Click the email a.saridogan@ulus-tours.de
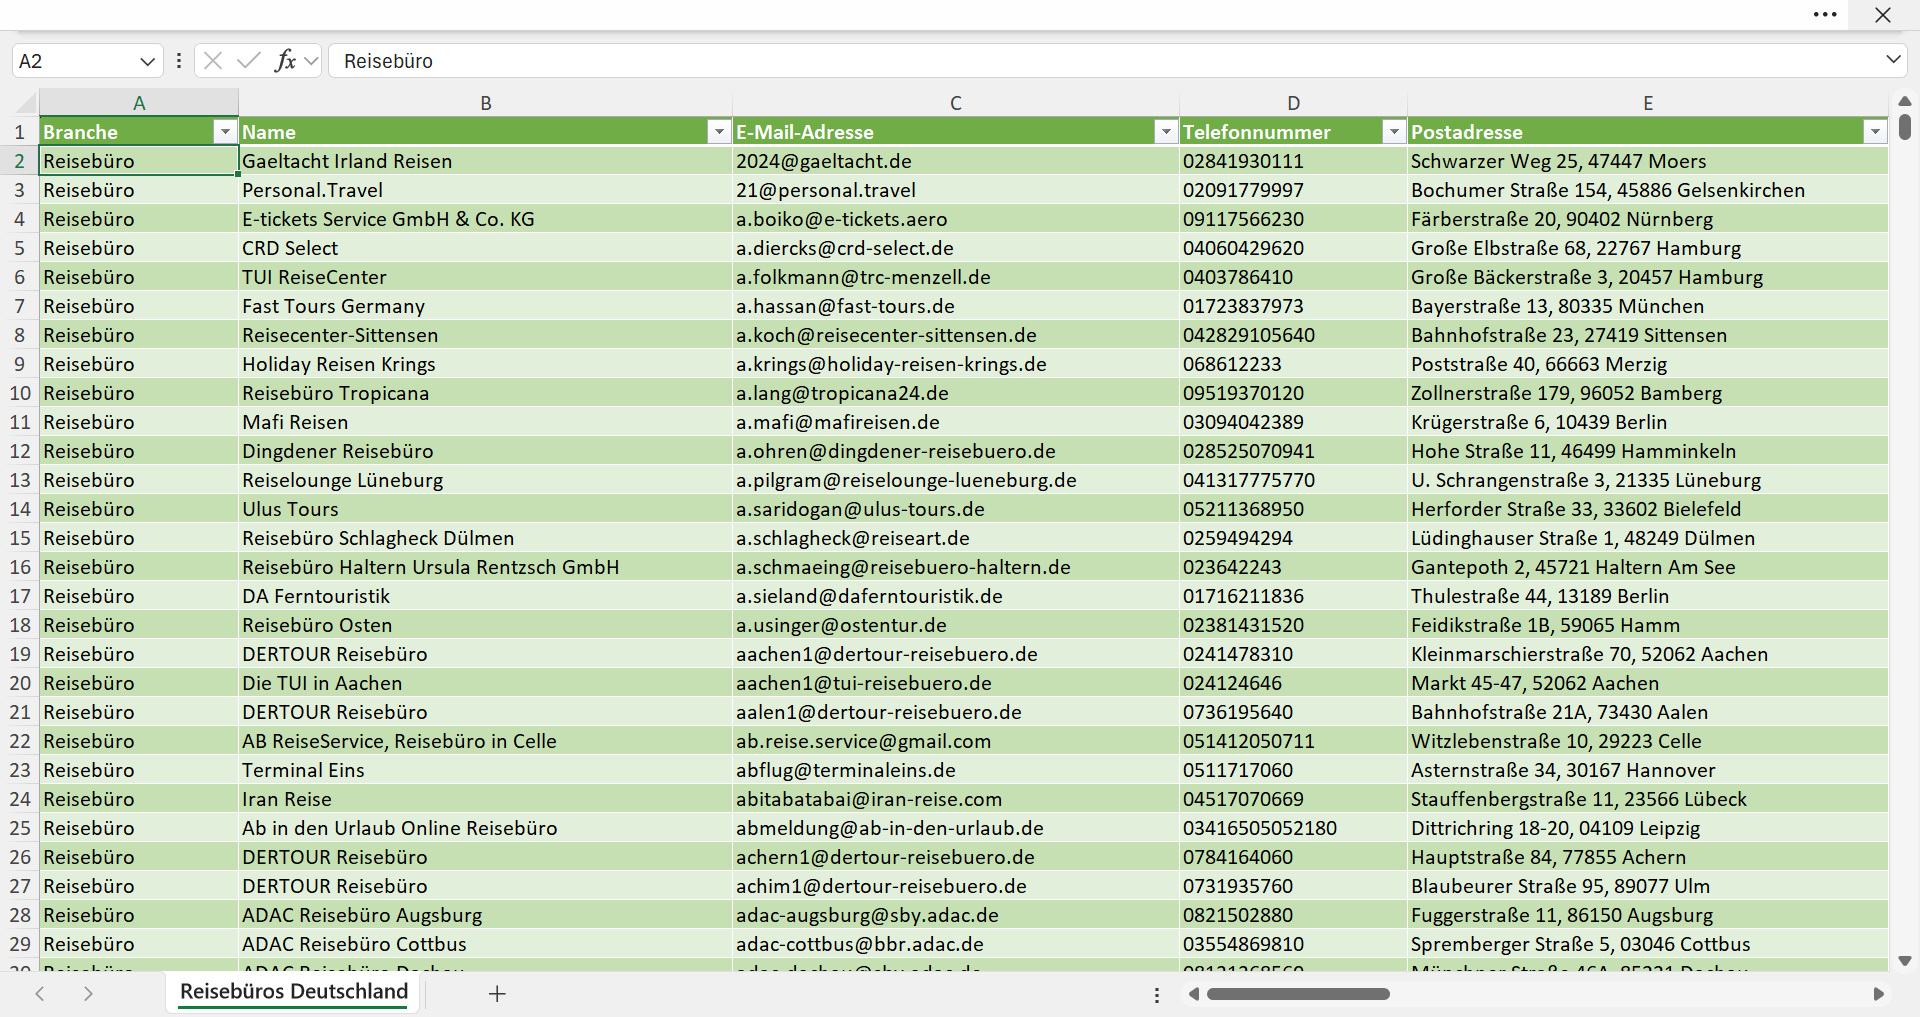This screenshot has width=1920, height=1017. tap(956, 509)
